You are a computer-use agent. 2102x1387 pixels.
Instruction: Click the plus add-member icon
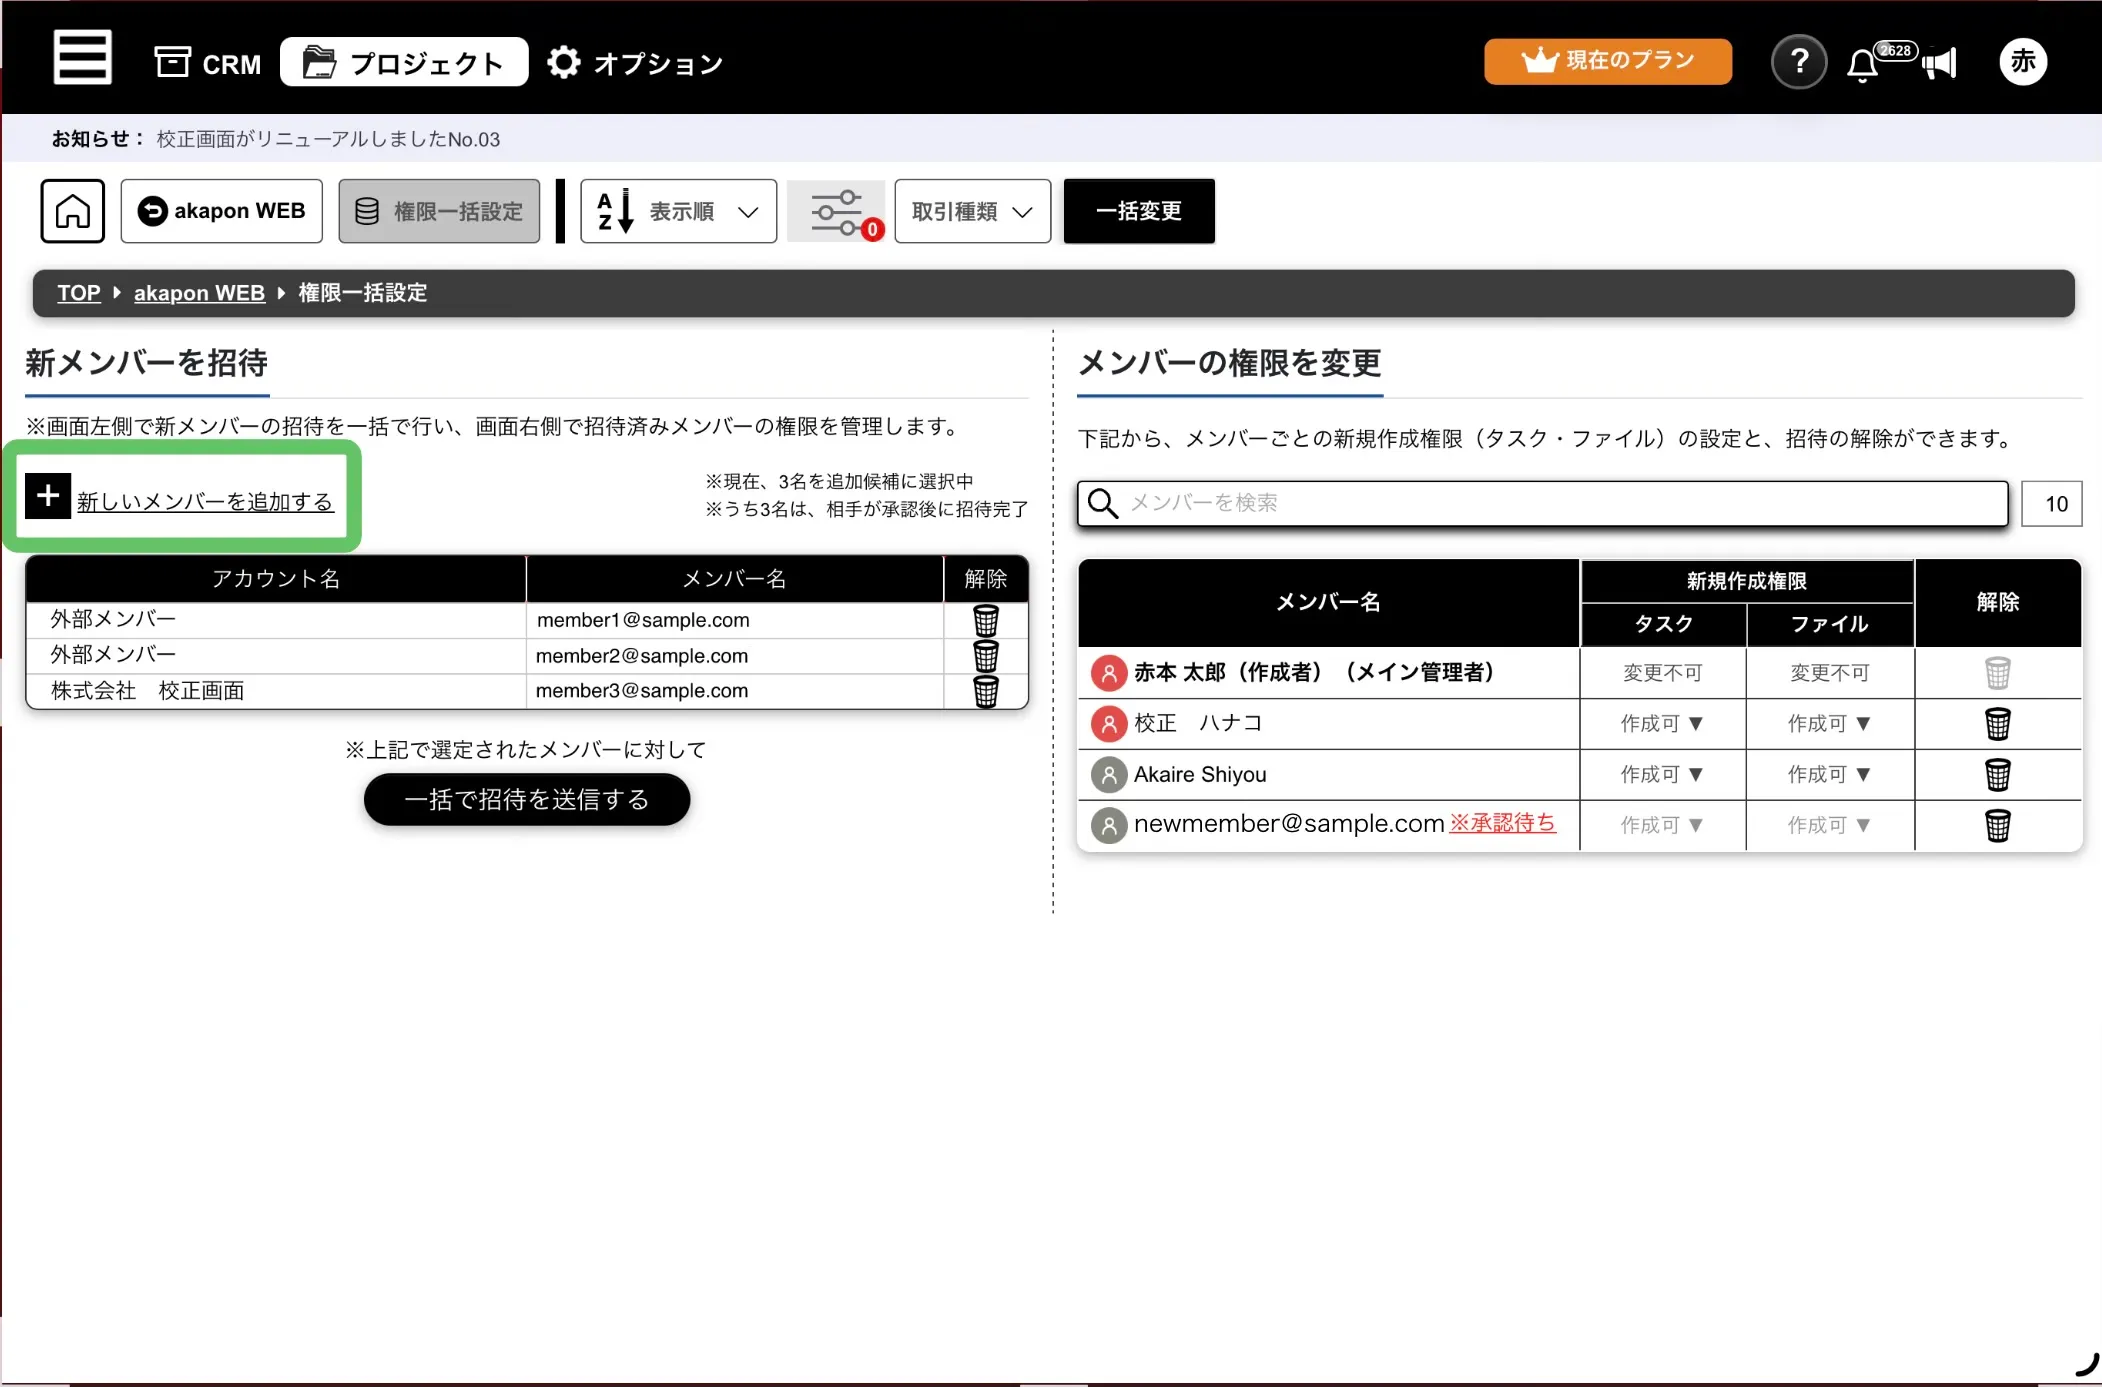click(x=48, y=496)
